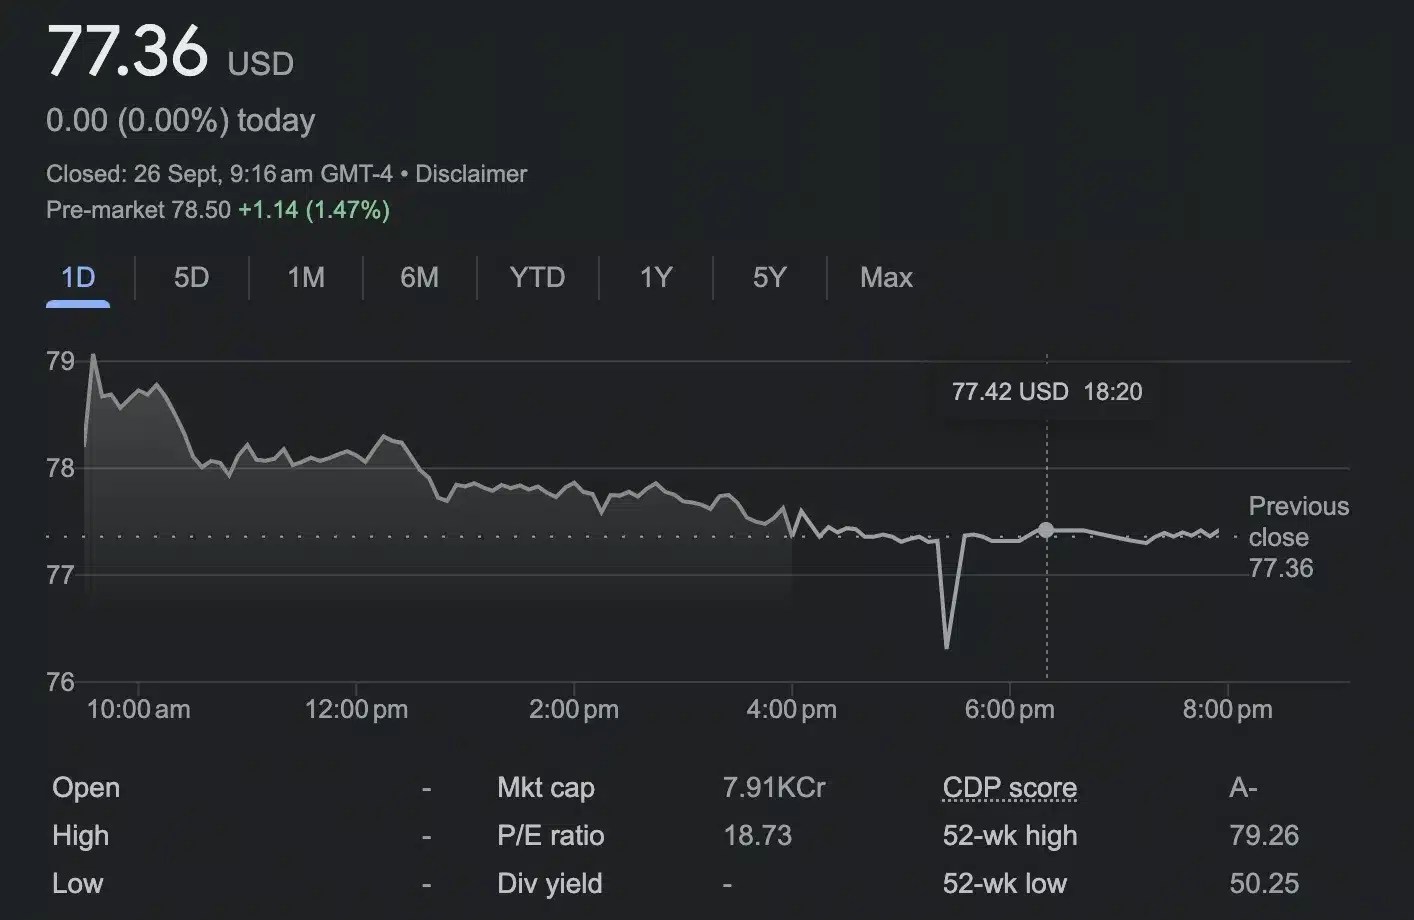Return to the 1D chart tab
This screenshot has height=920, width=1414.
pyautogui.click(x=77, y=278)
